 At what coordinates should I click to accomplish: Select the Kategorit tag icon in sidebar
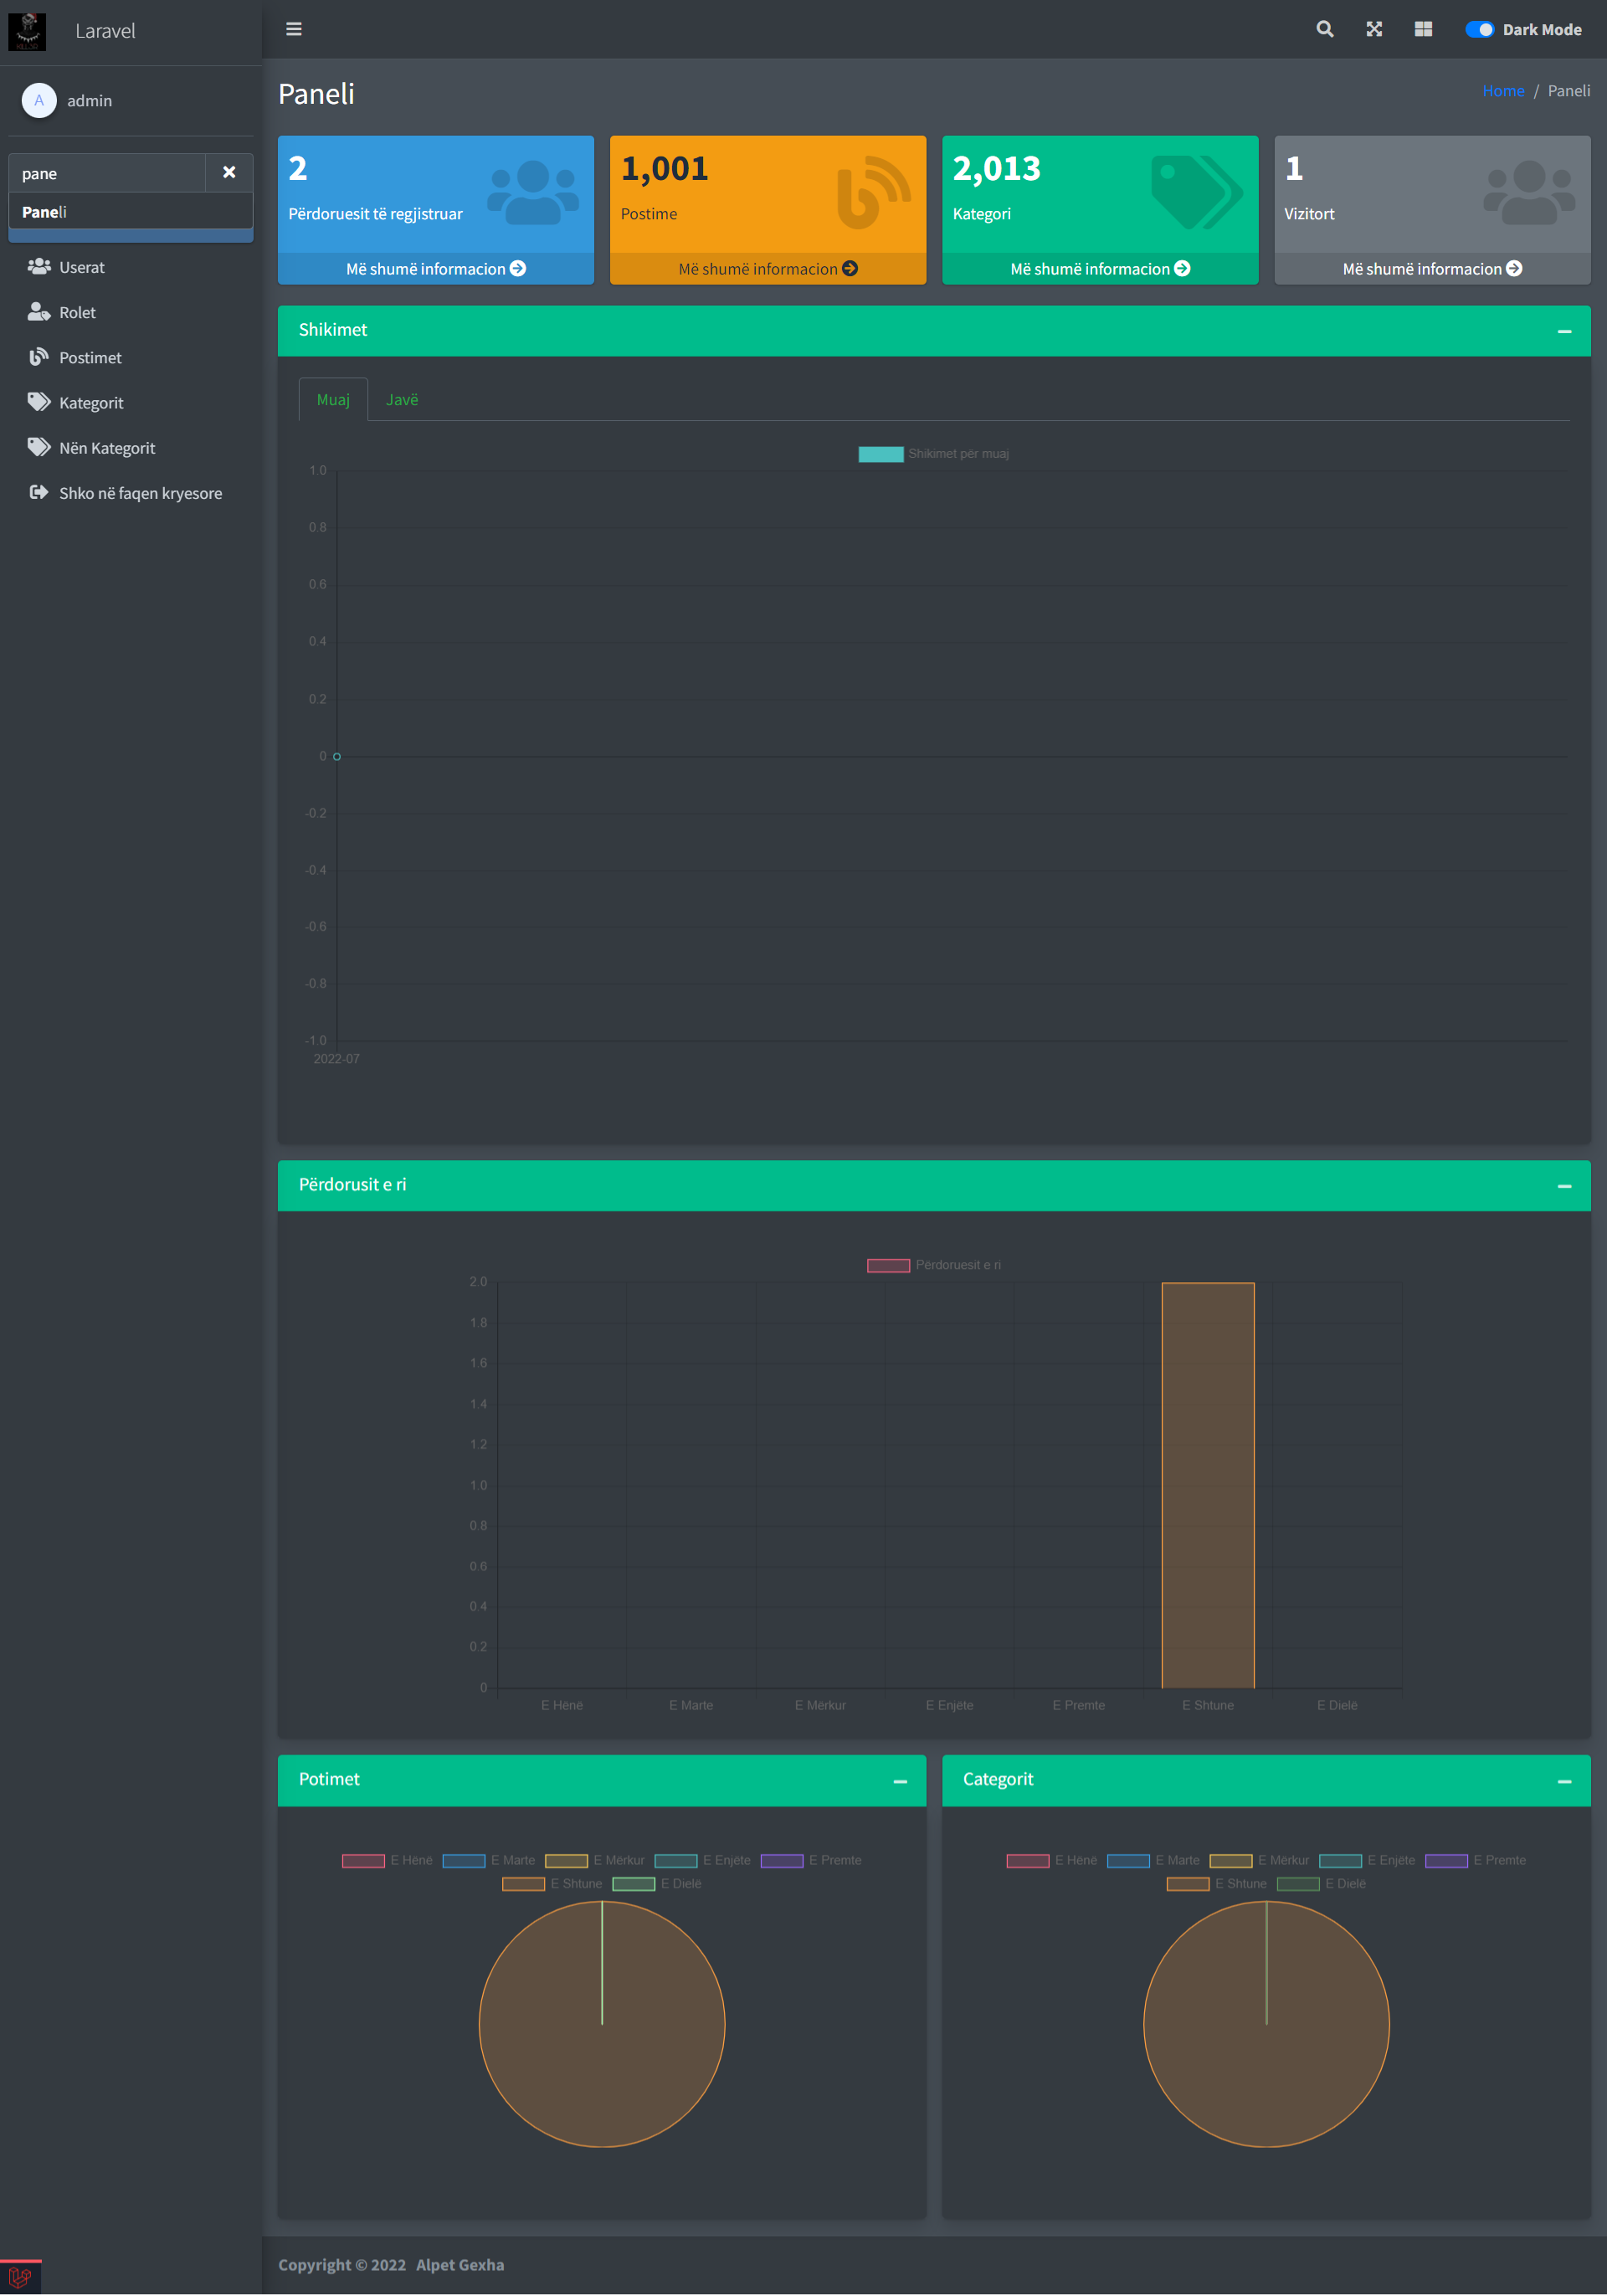[x=38, y=402]
